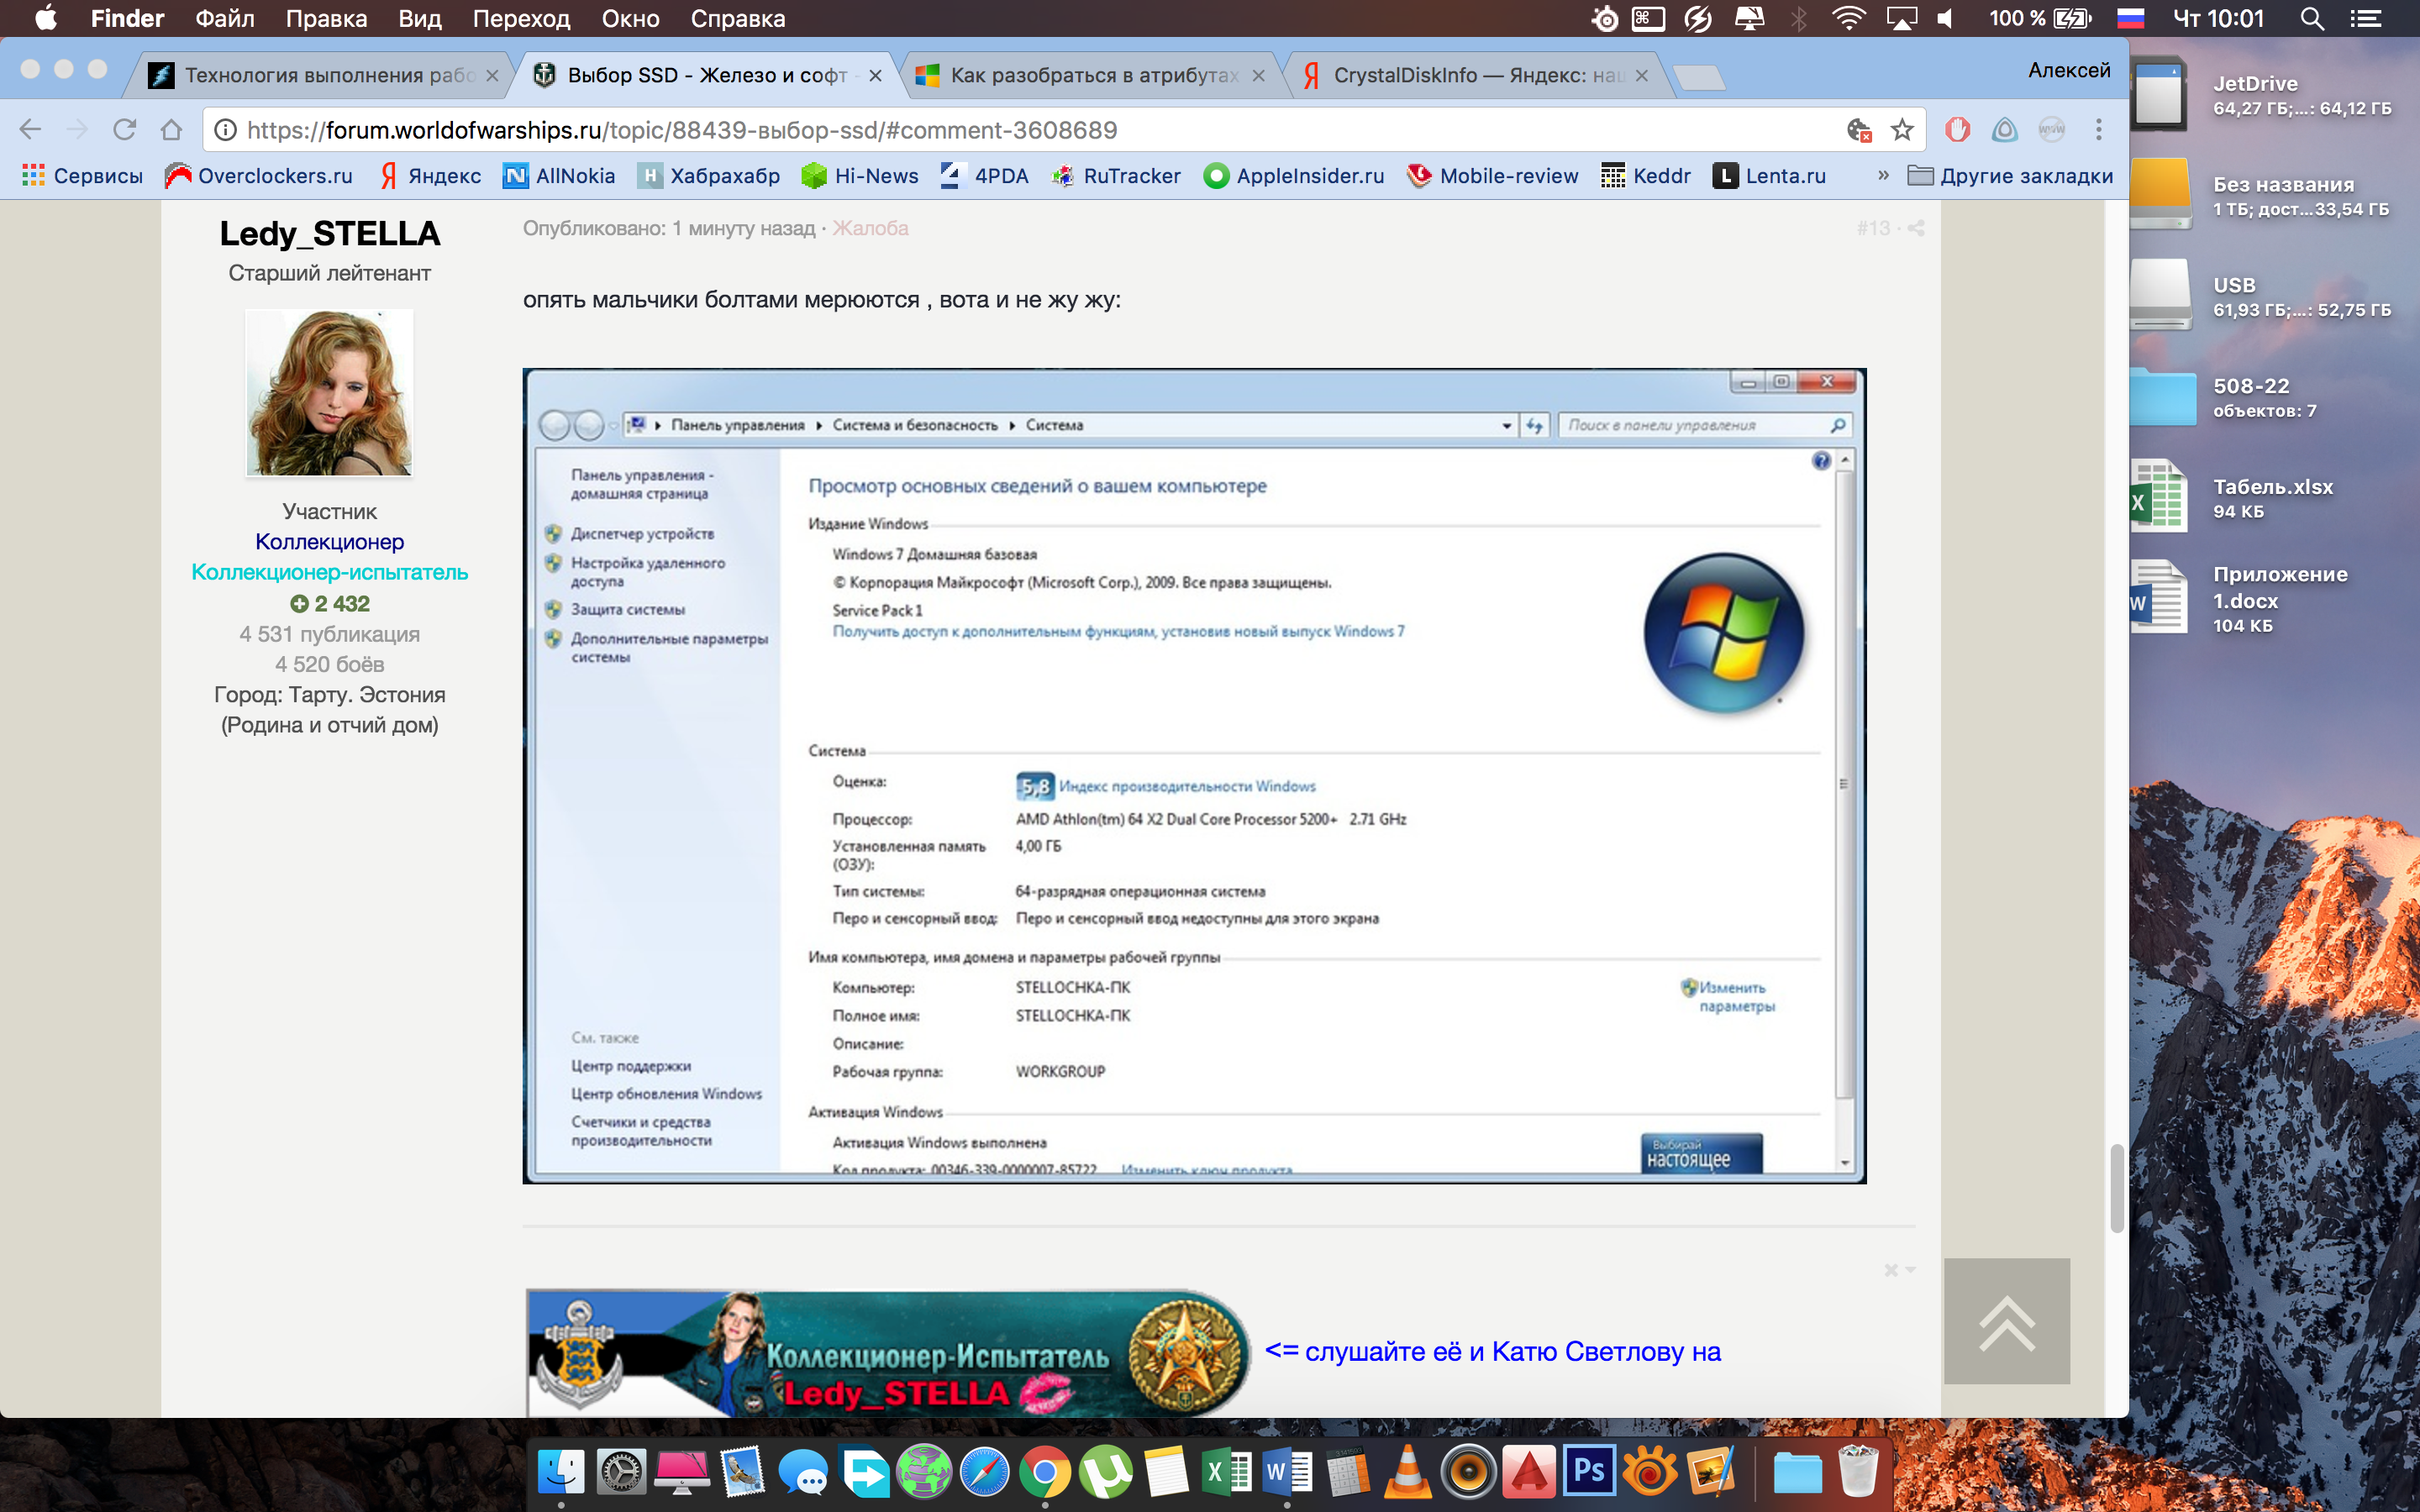Screen dimensions: 2420x1512
Task: Launch Photoshop from the Dock
Action: [1589, 1472]
